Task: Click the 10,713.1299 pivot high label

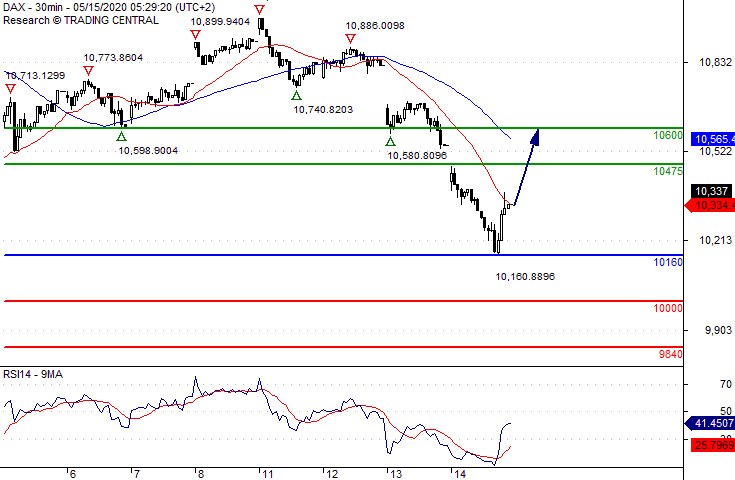Action: click(35, 75)
